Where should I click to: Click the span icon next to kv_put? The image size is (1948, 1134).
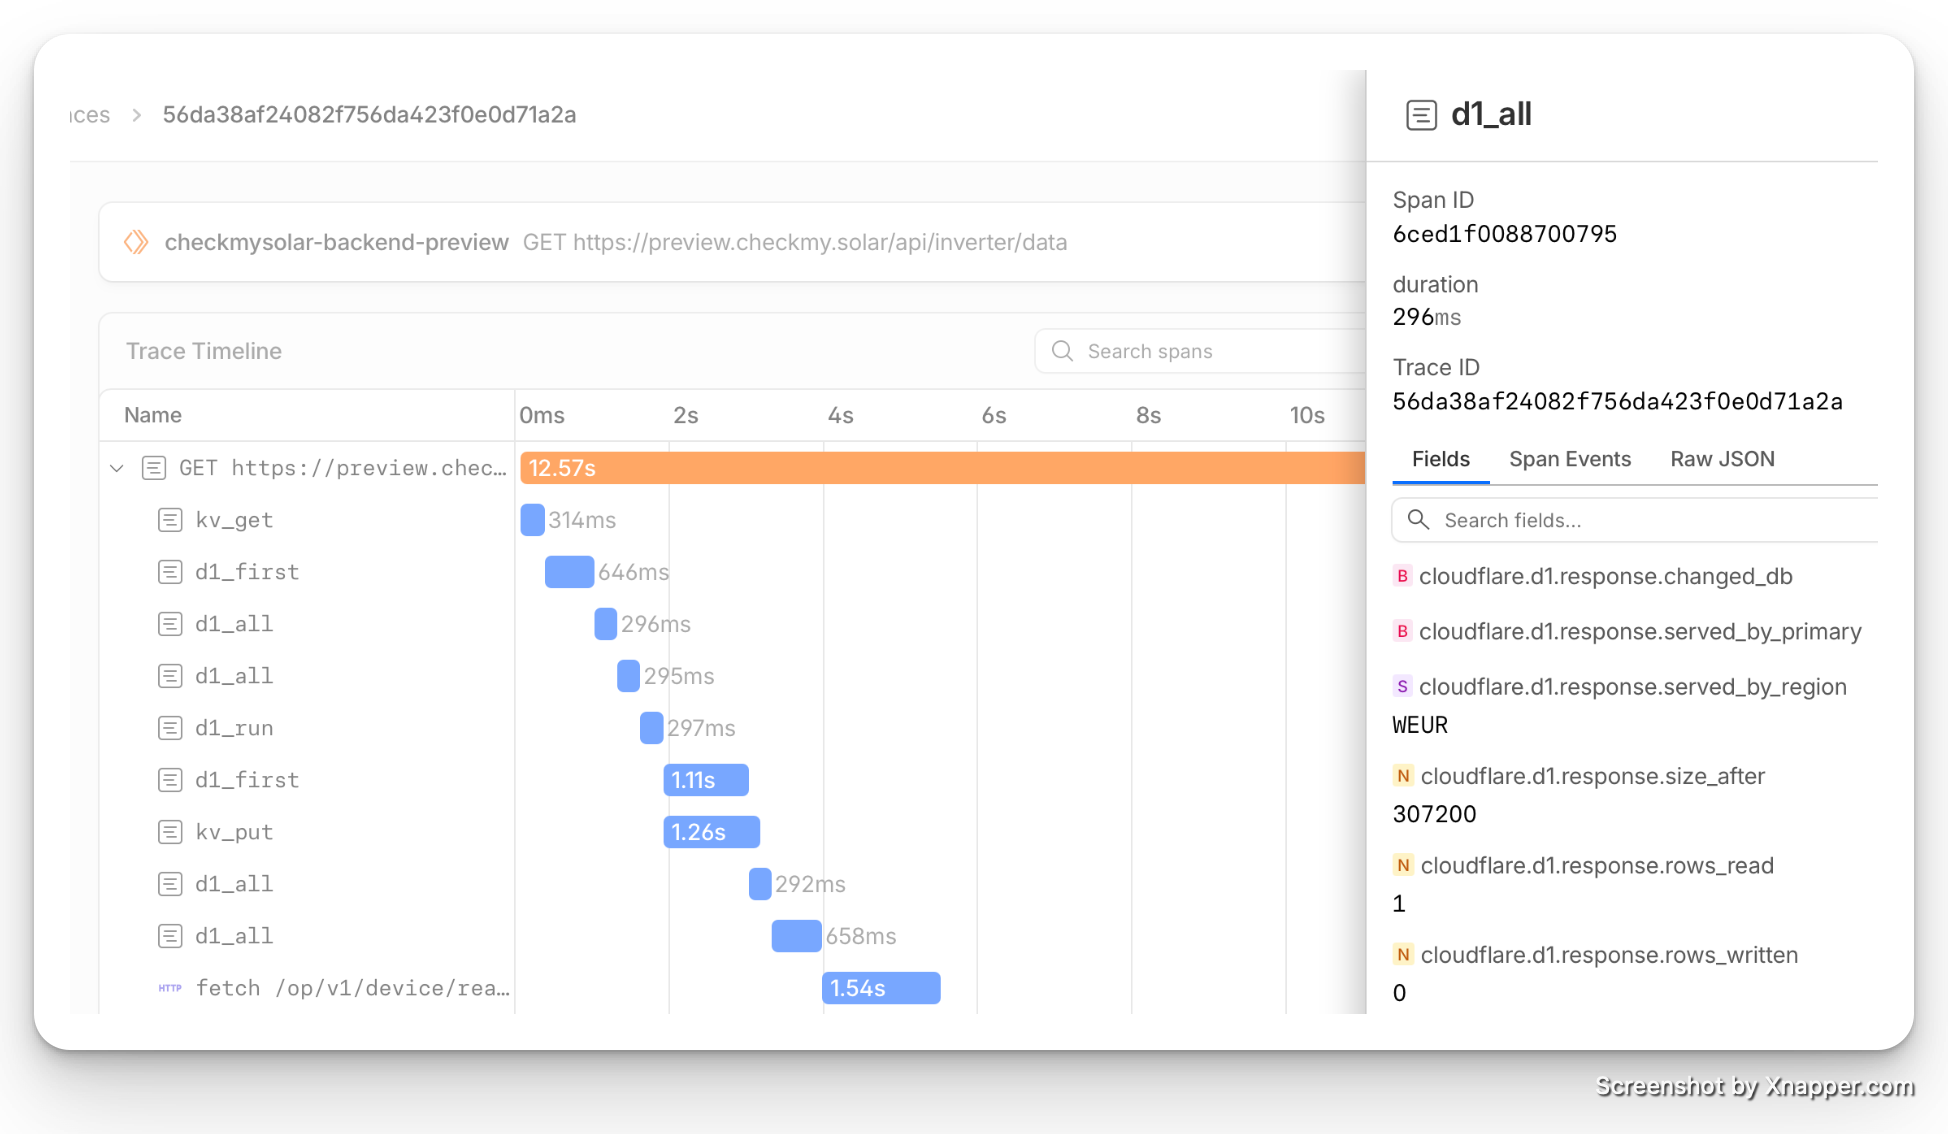tap(171, 832)
